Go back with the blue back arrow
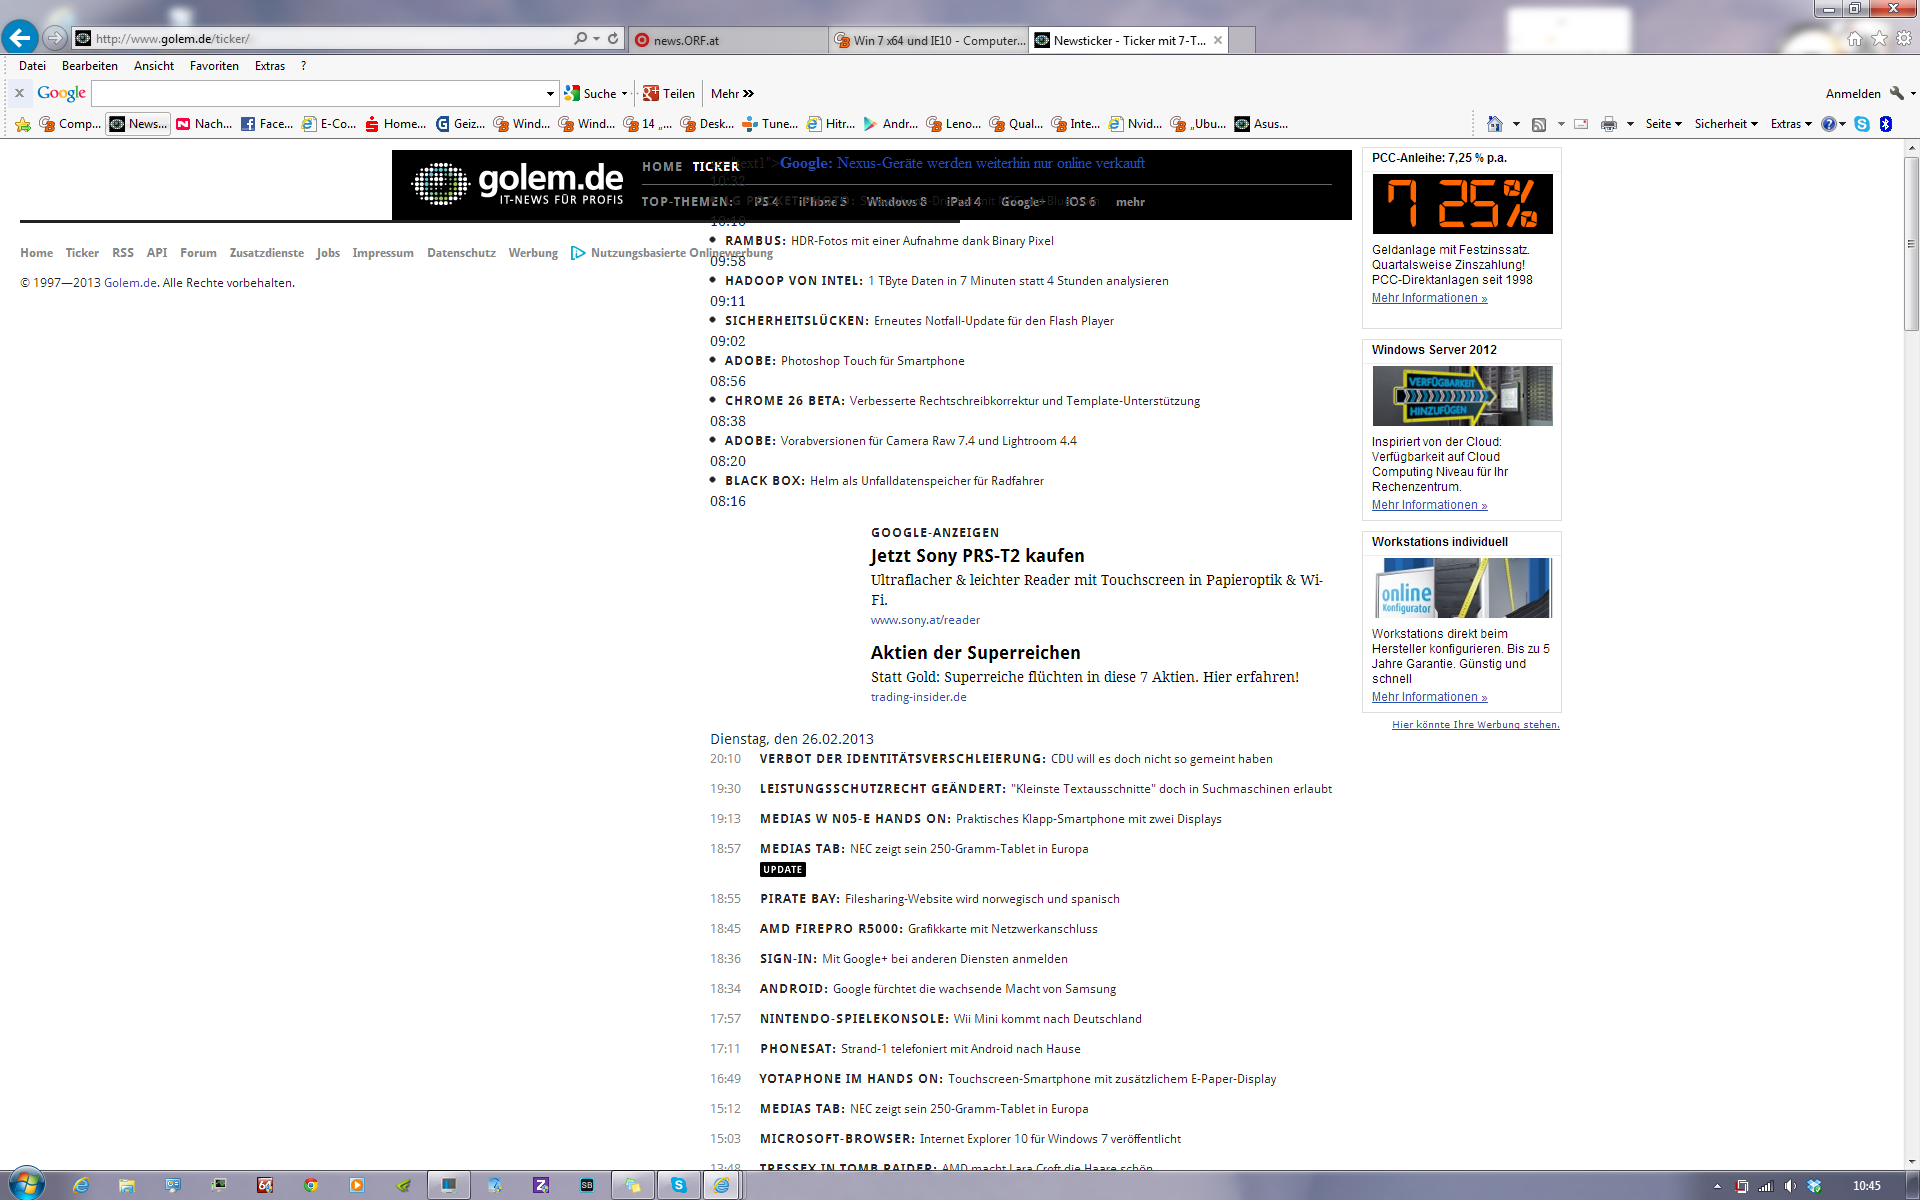This screenshot has height=1200, width=1920. click(x=20, y=38)
